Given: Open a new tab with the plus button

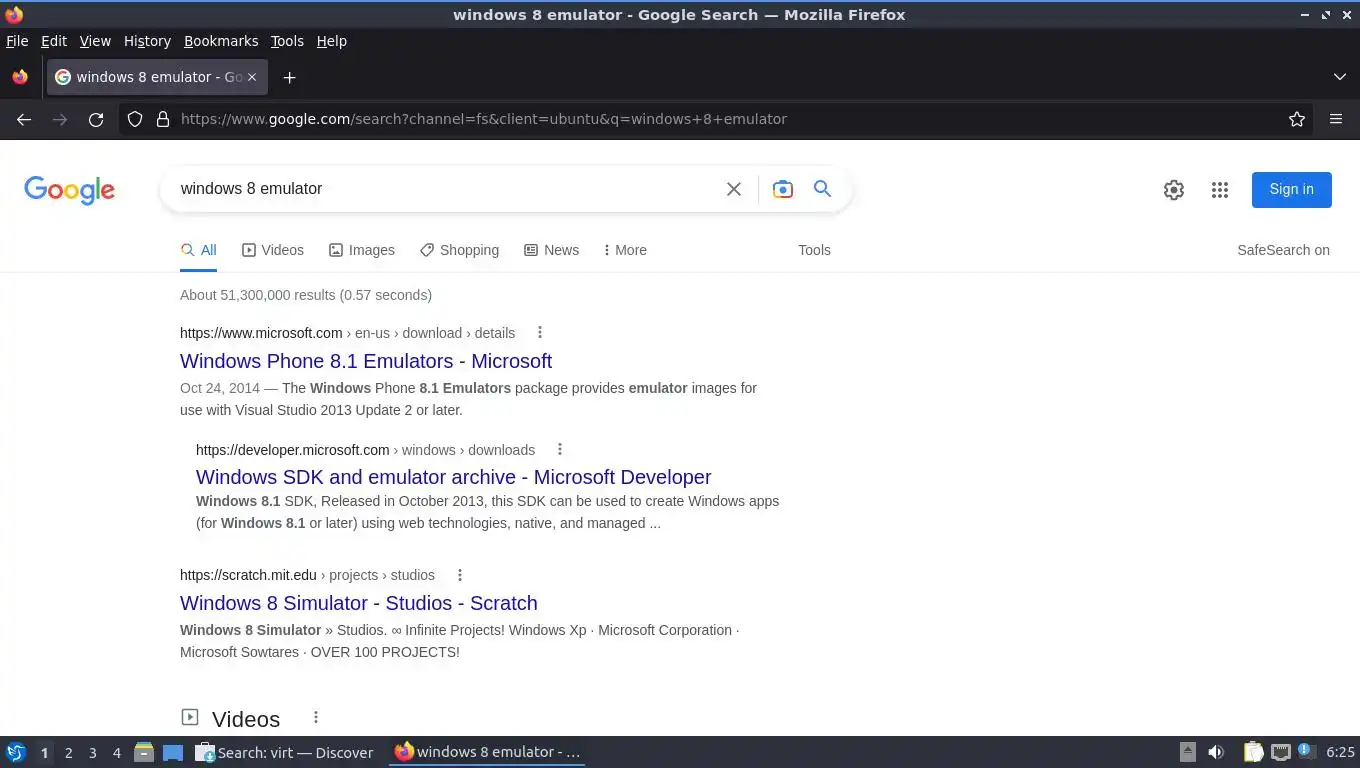Looking at the screenshot, I should click(x=289, y=77).
